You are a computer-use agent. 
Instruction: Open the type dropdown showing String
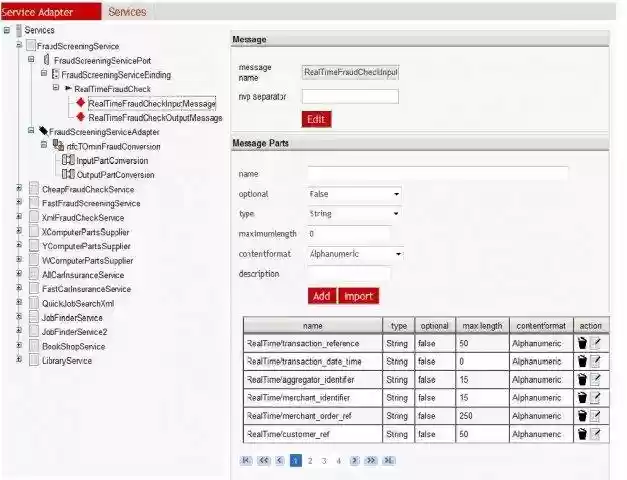pos(354,214)
